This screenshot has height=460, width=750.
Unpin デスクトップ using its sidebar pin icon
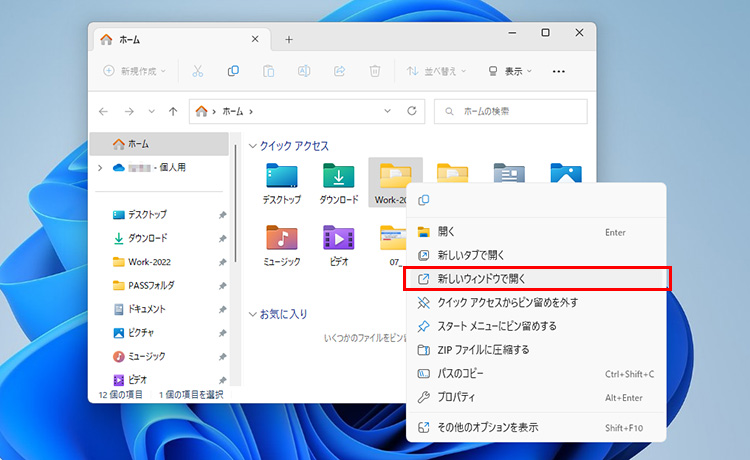(222, 215)
